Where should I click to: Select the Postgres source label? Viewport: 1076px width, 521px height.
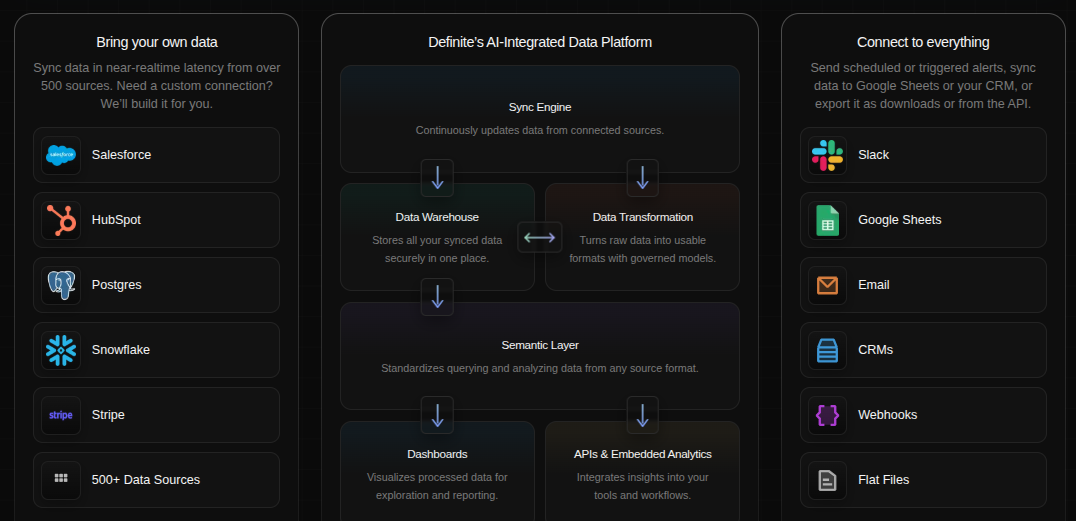(x=117, y=285)
